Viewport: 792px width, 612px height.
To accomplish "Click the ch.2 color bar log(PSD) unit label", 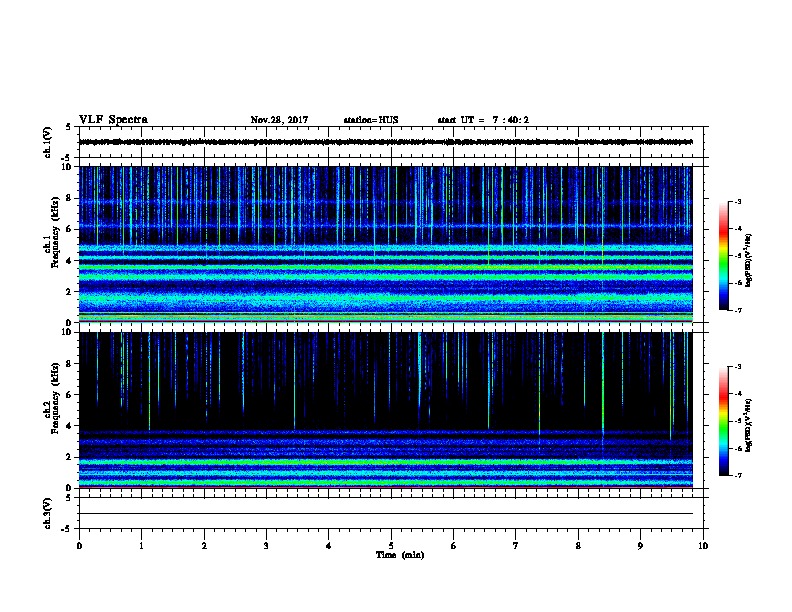I will coord(749,425).
